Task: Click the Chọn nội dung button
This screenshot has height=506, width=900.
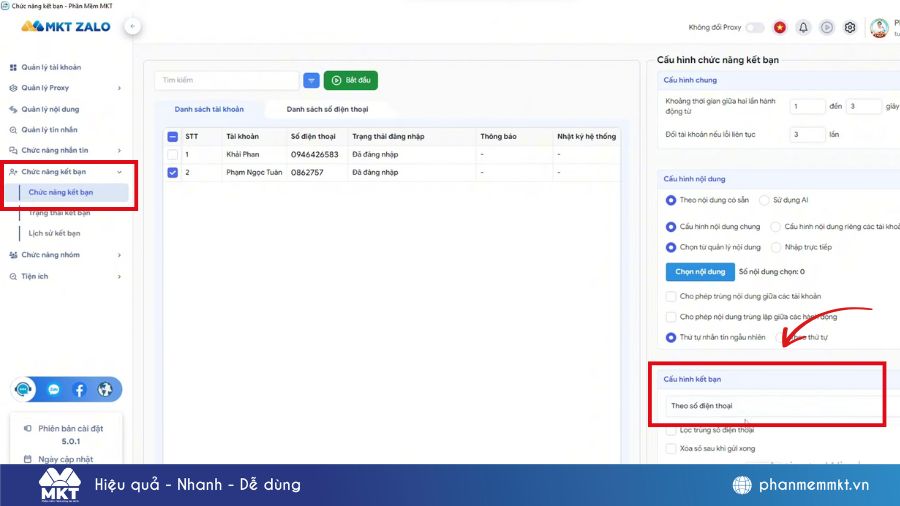Action: pos(699,271)
